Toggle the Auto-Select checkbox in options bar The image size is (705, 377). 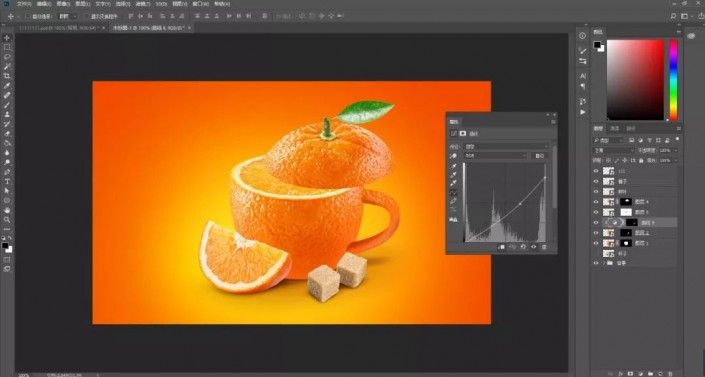click(28, 16)
